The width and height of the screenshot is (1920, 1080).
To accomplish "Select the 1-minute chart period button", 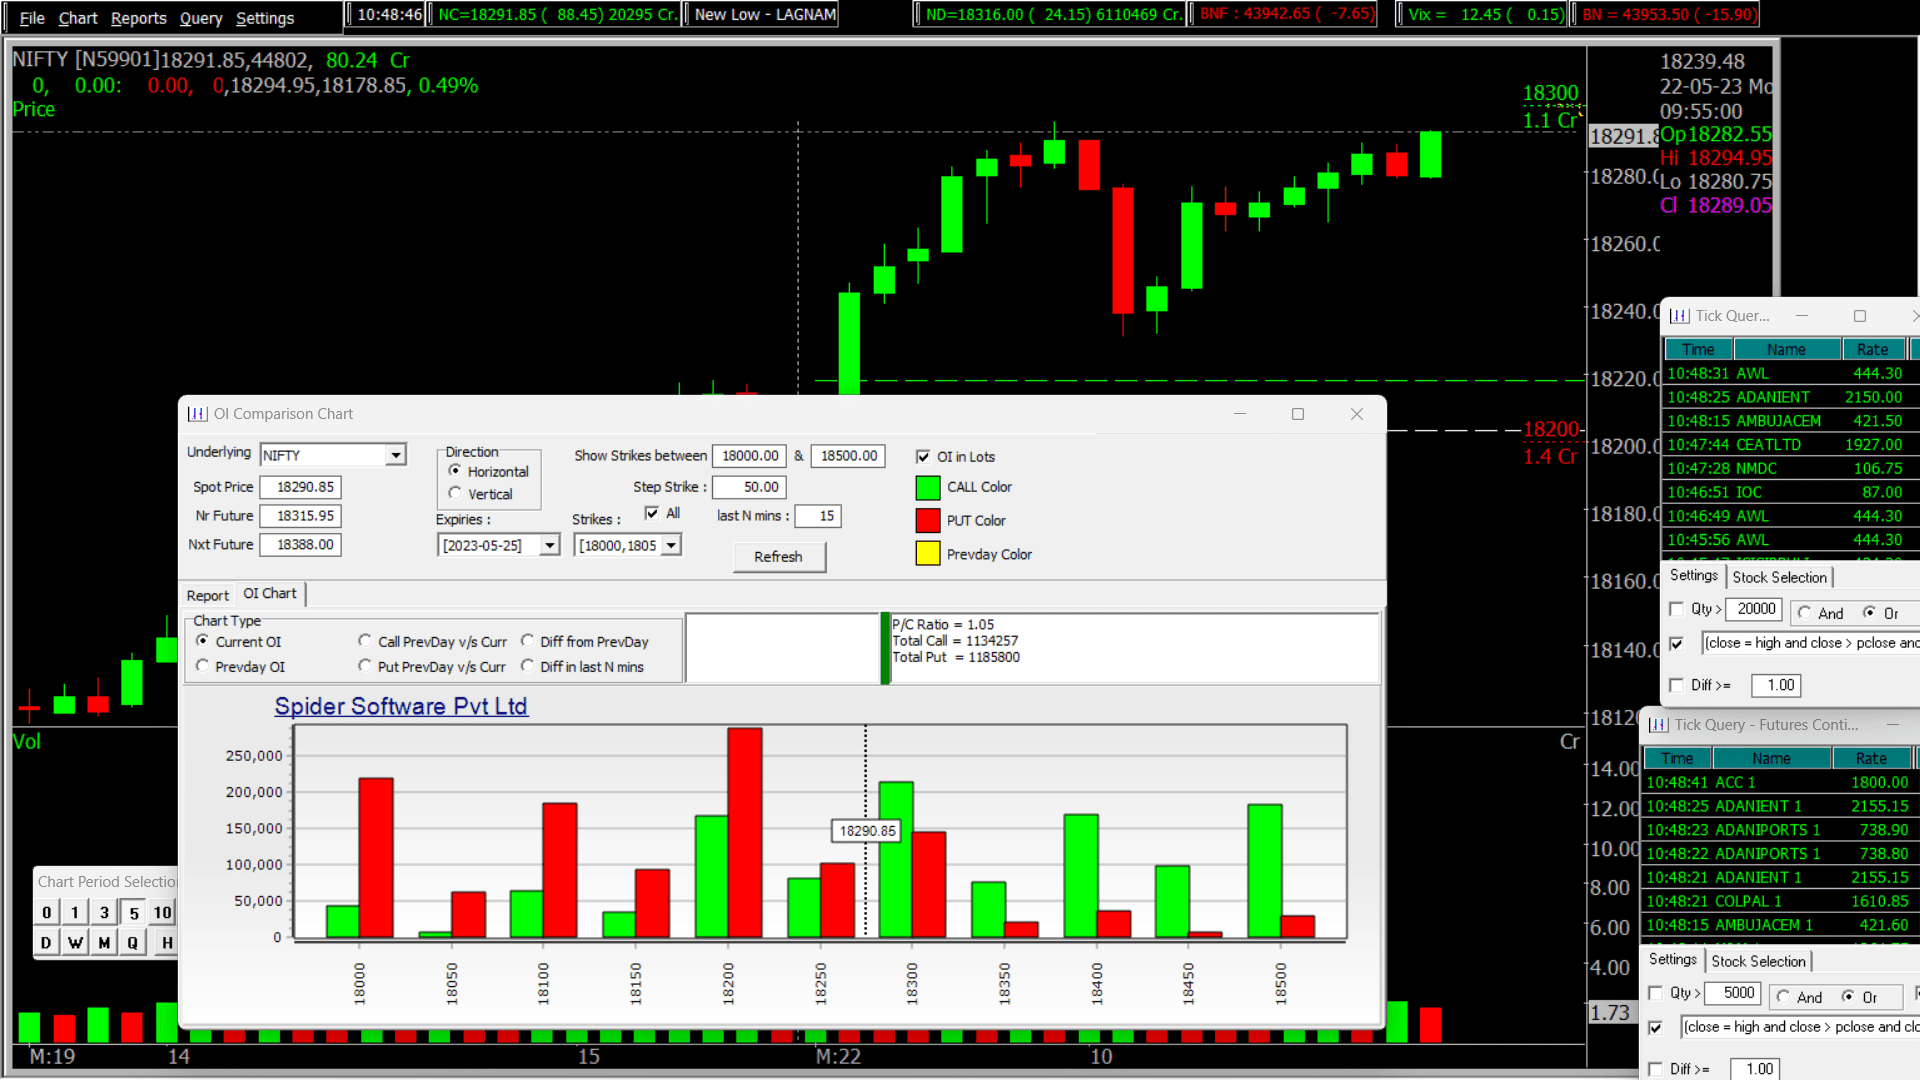I will click(x=75, y=912).
